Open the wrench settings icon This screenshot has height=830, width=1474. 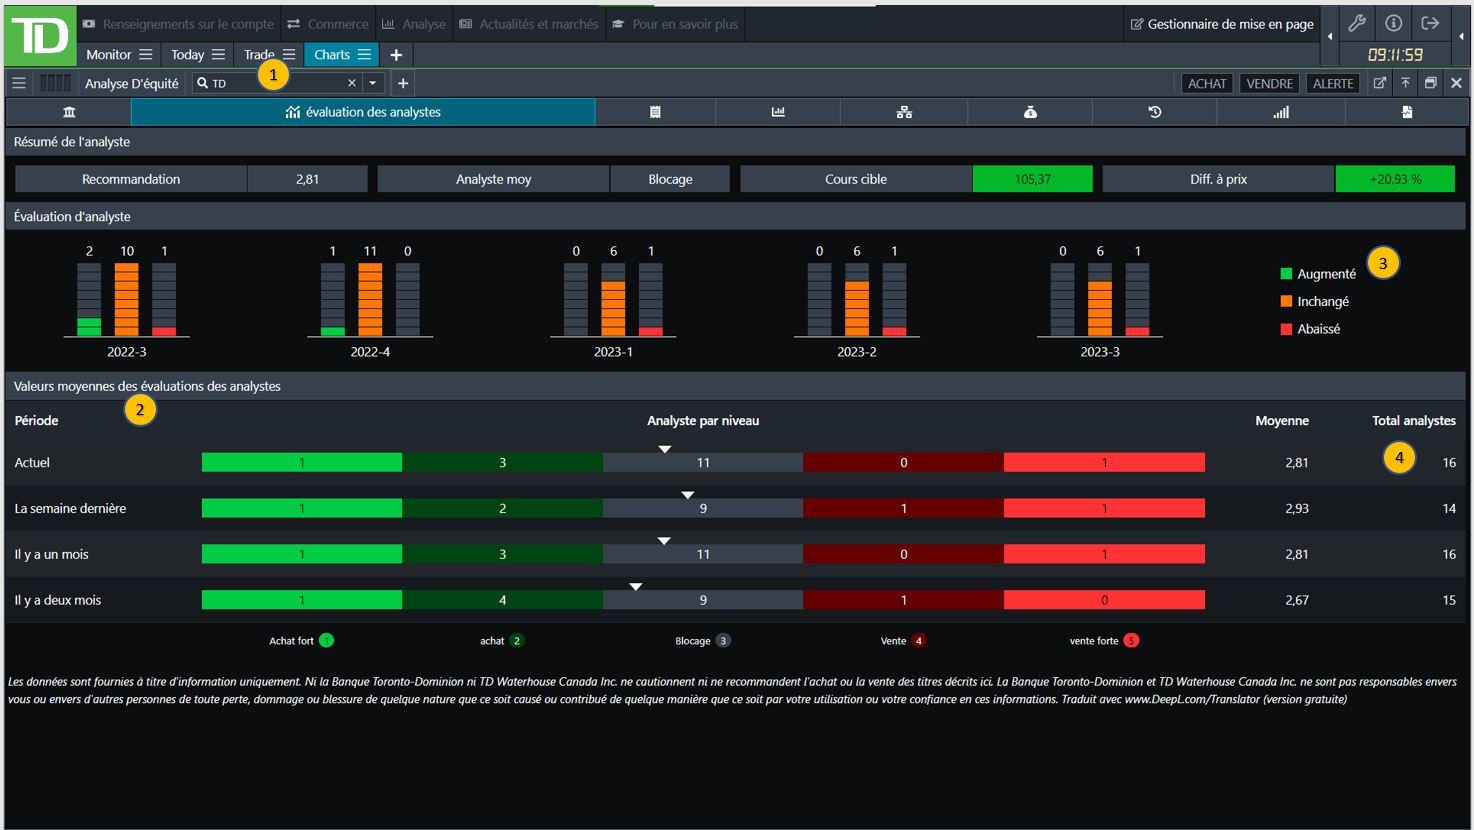click(1357, 23)
